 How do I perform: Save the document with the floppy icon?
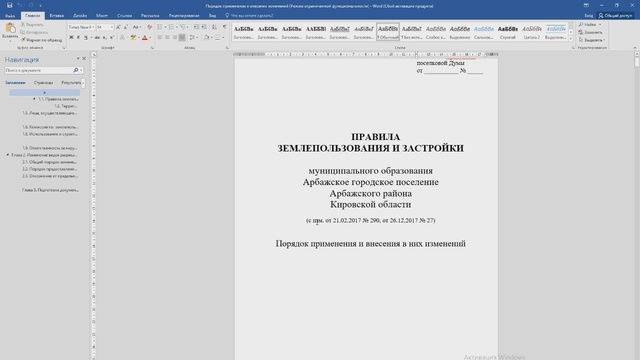9,5
